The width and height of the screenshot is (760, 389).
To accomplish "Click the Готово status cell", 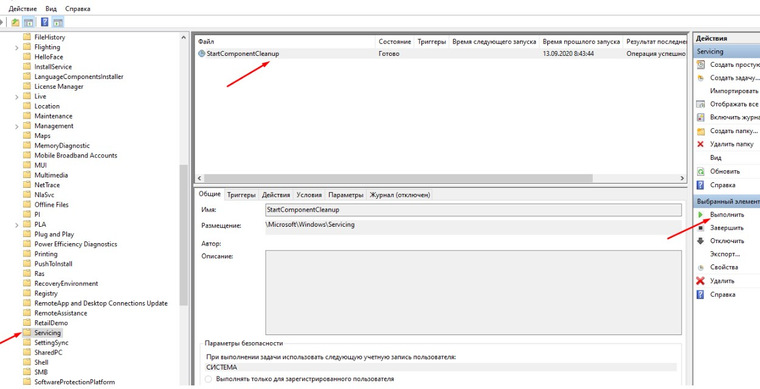I will 389,54.
